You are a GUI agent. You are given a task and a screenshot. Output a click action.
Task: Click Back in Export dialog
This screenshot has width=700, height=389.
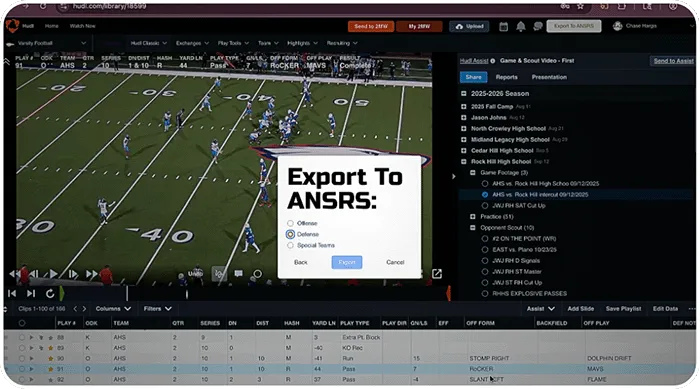click(x=300, y=262)
